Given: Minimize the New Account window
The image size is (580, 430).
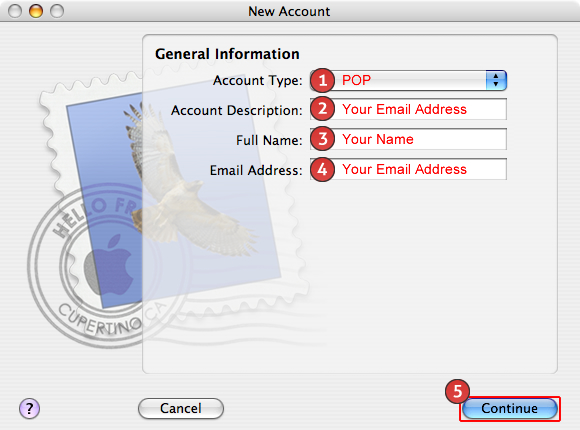Looking at the screenshot, I should [x=36, y=11].
